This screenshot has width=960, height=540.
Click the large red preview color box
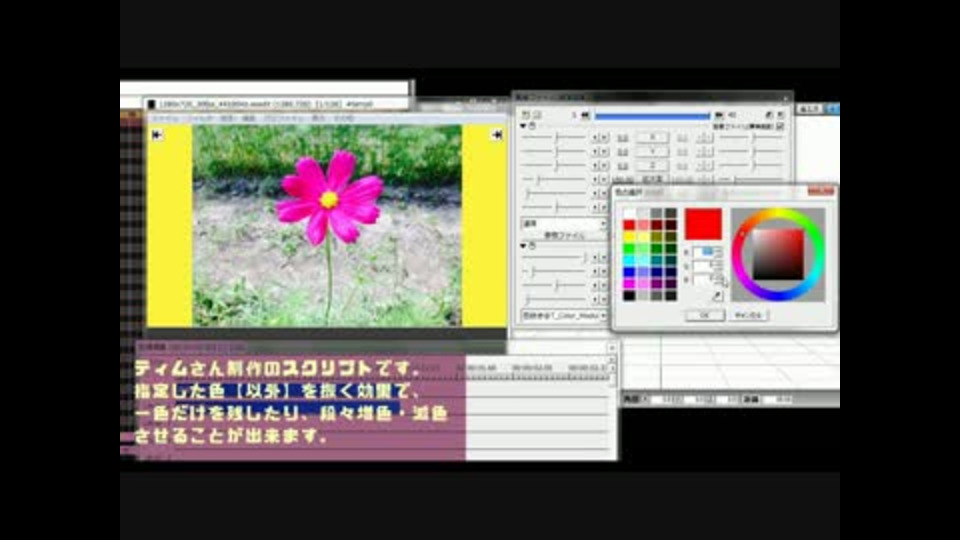(x=703, y=224)
